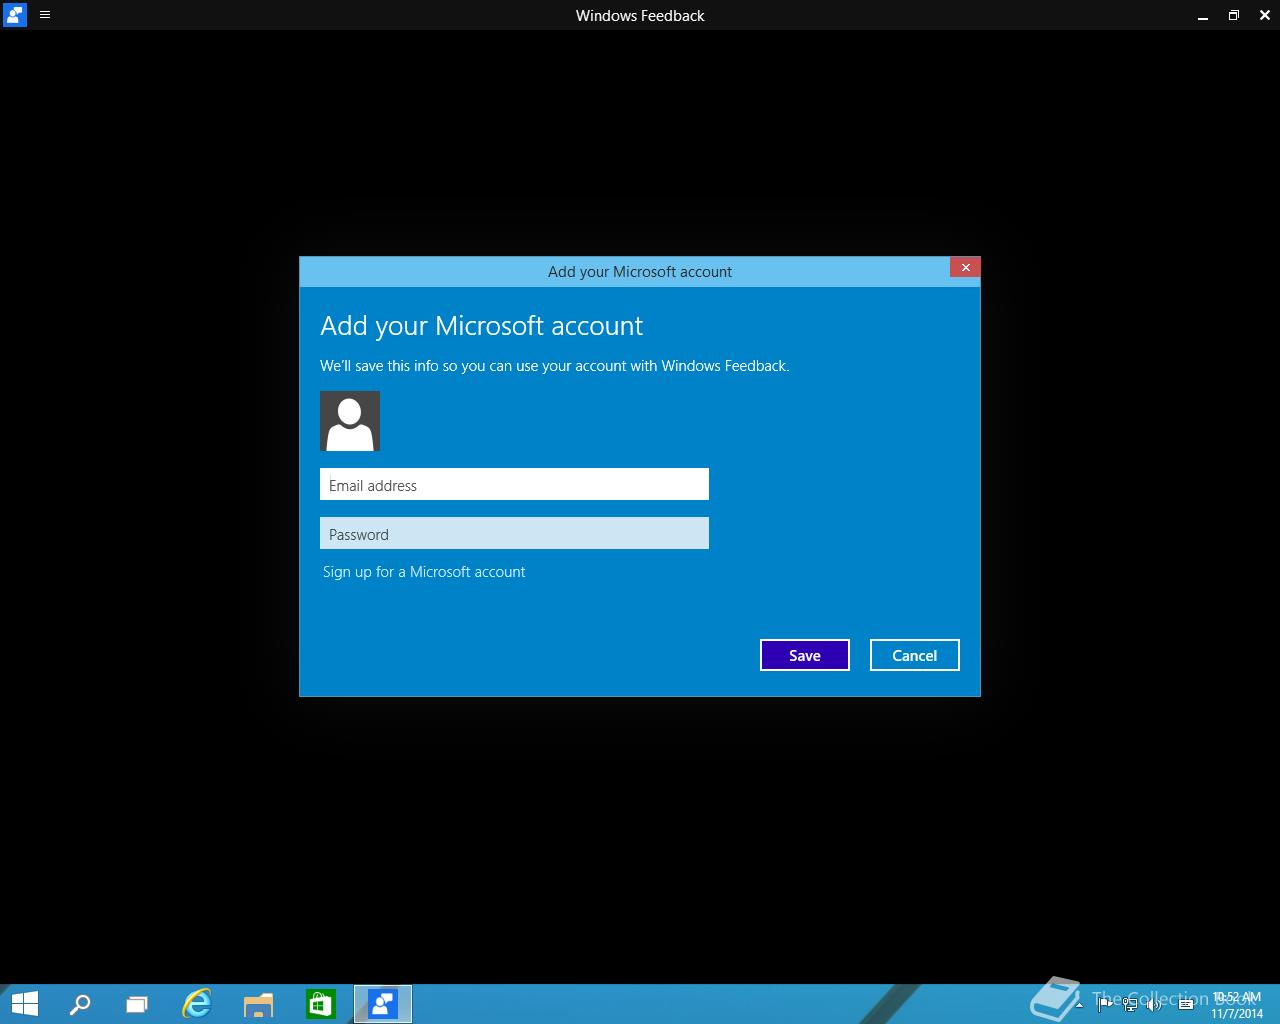1280x1024 pixels.
Task: Restore down the Windows Feedback window
Action: tap(1233, 15)
